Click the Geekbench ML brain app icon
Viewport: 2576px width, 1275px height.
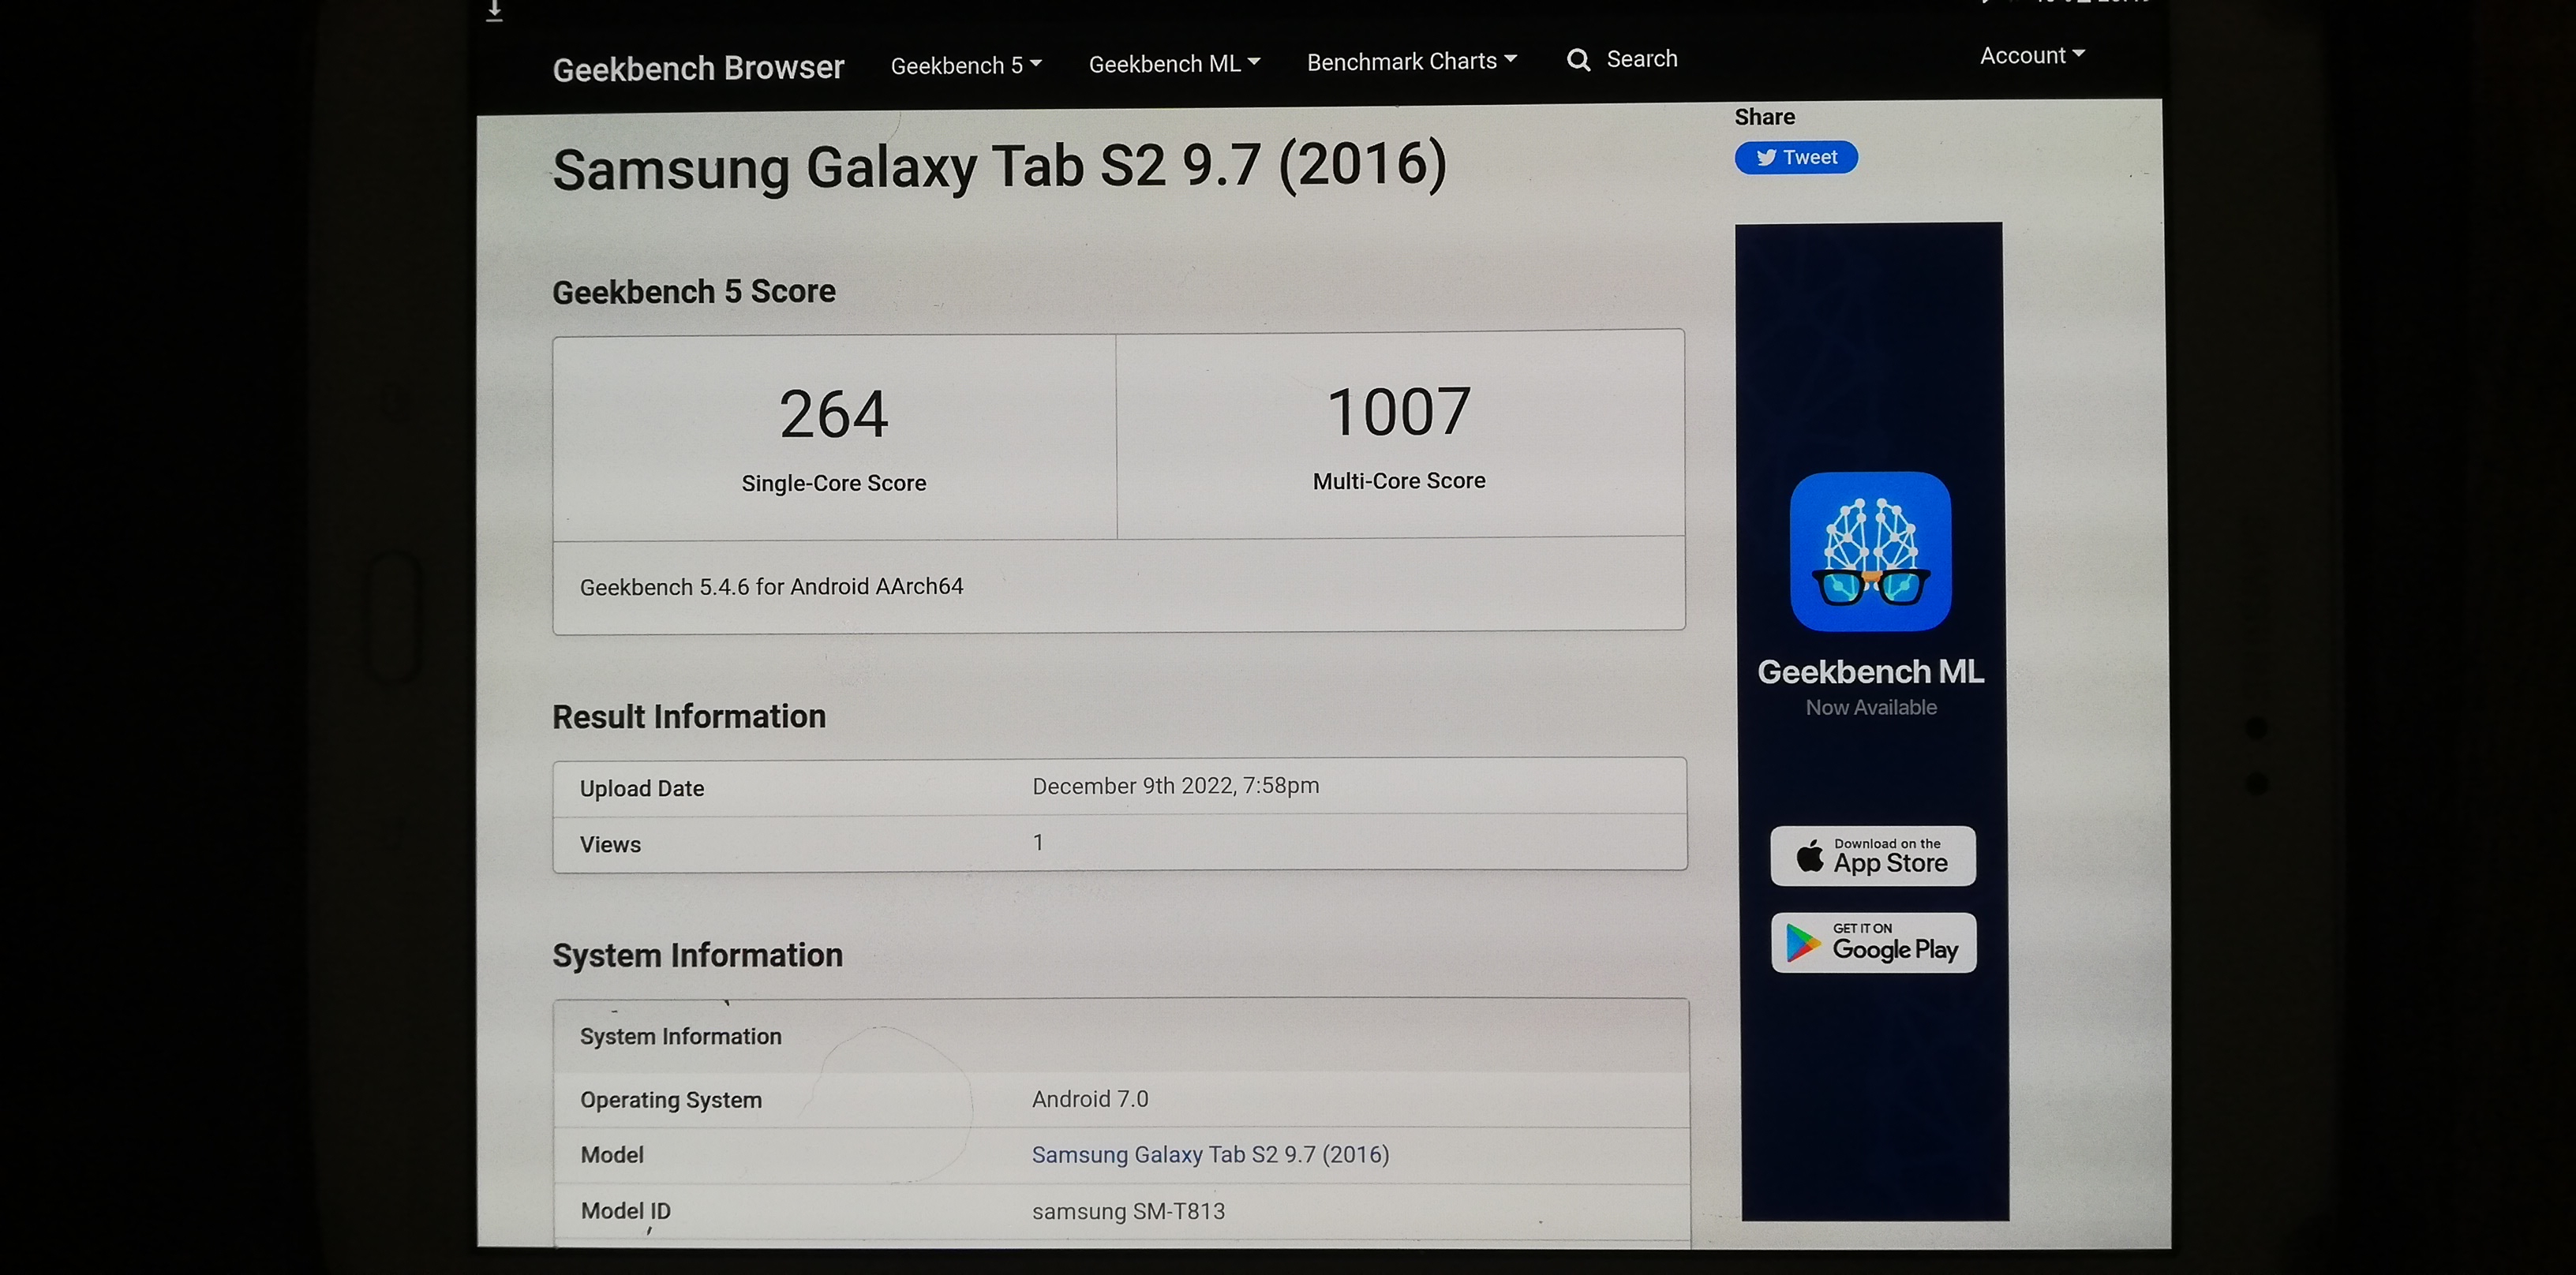1870,551
